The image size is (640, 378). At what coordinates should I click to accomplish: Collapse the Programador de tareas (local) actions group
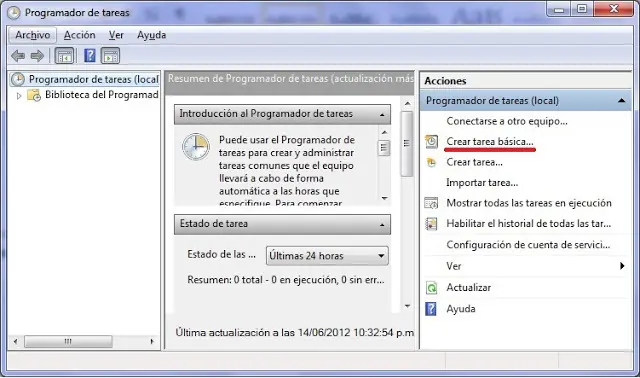622,100
